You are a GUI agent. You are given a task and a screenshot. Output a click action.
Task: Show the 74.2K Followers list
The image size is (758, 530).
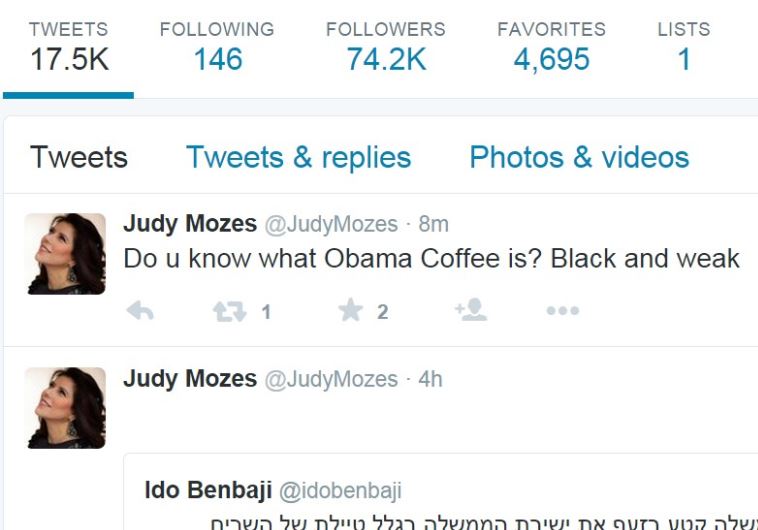386,47
